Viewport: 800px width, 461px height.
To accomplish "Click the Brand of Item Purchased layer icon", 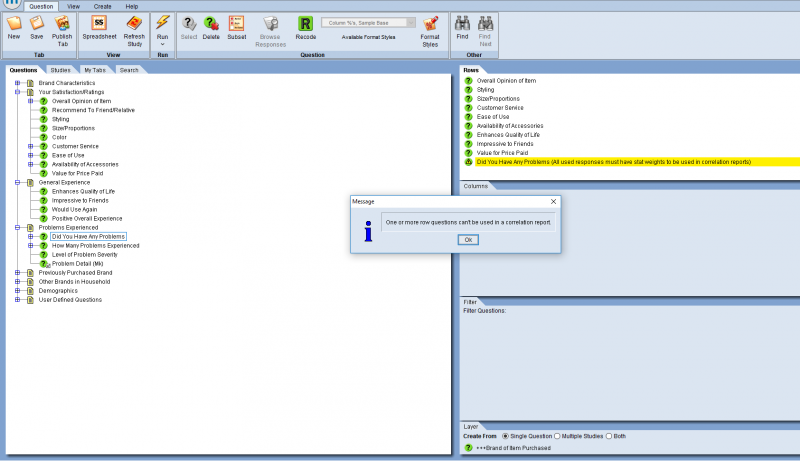I will pos(468,448).
